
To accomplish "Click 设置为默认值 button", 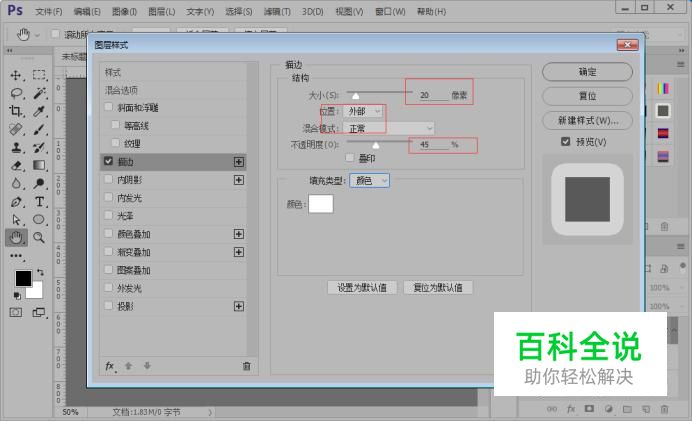I will coord(362,288).
